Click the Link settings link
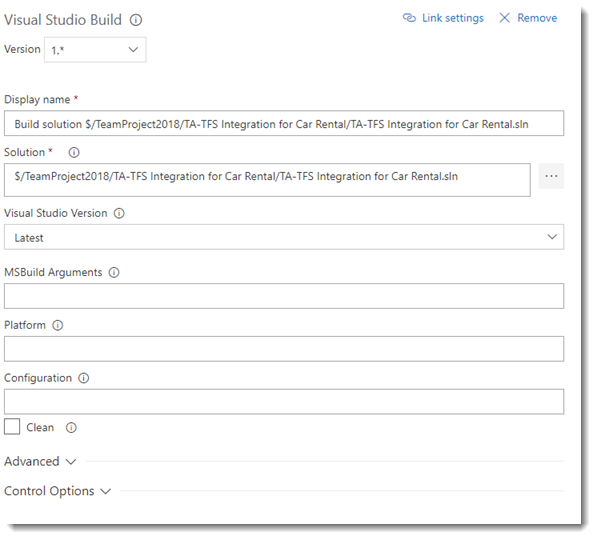 click(x=453, y=18)
